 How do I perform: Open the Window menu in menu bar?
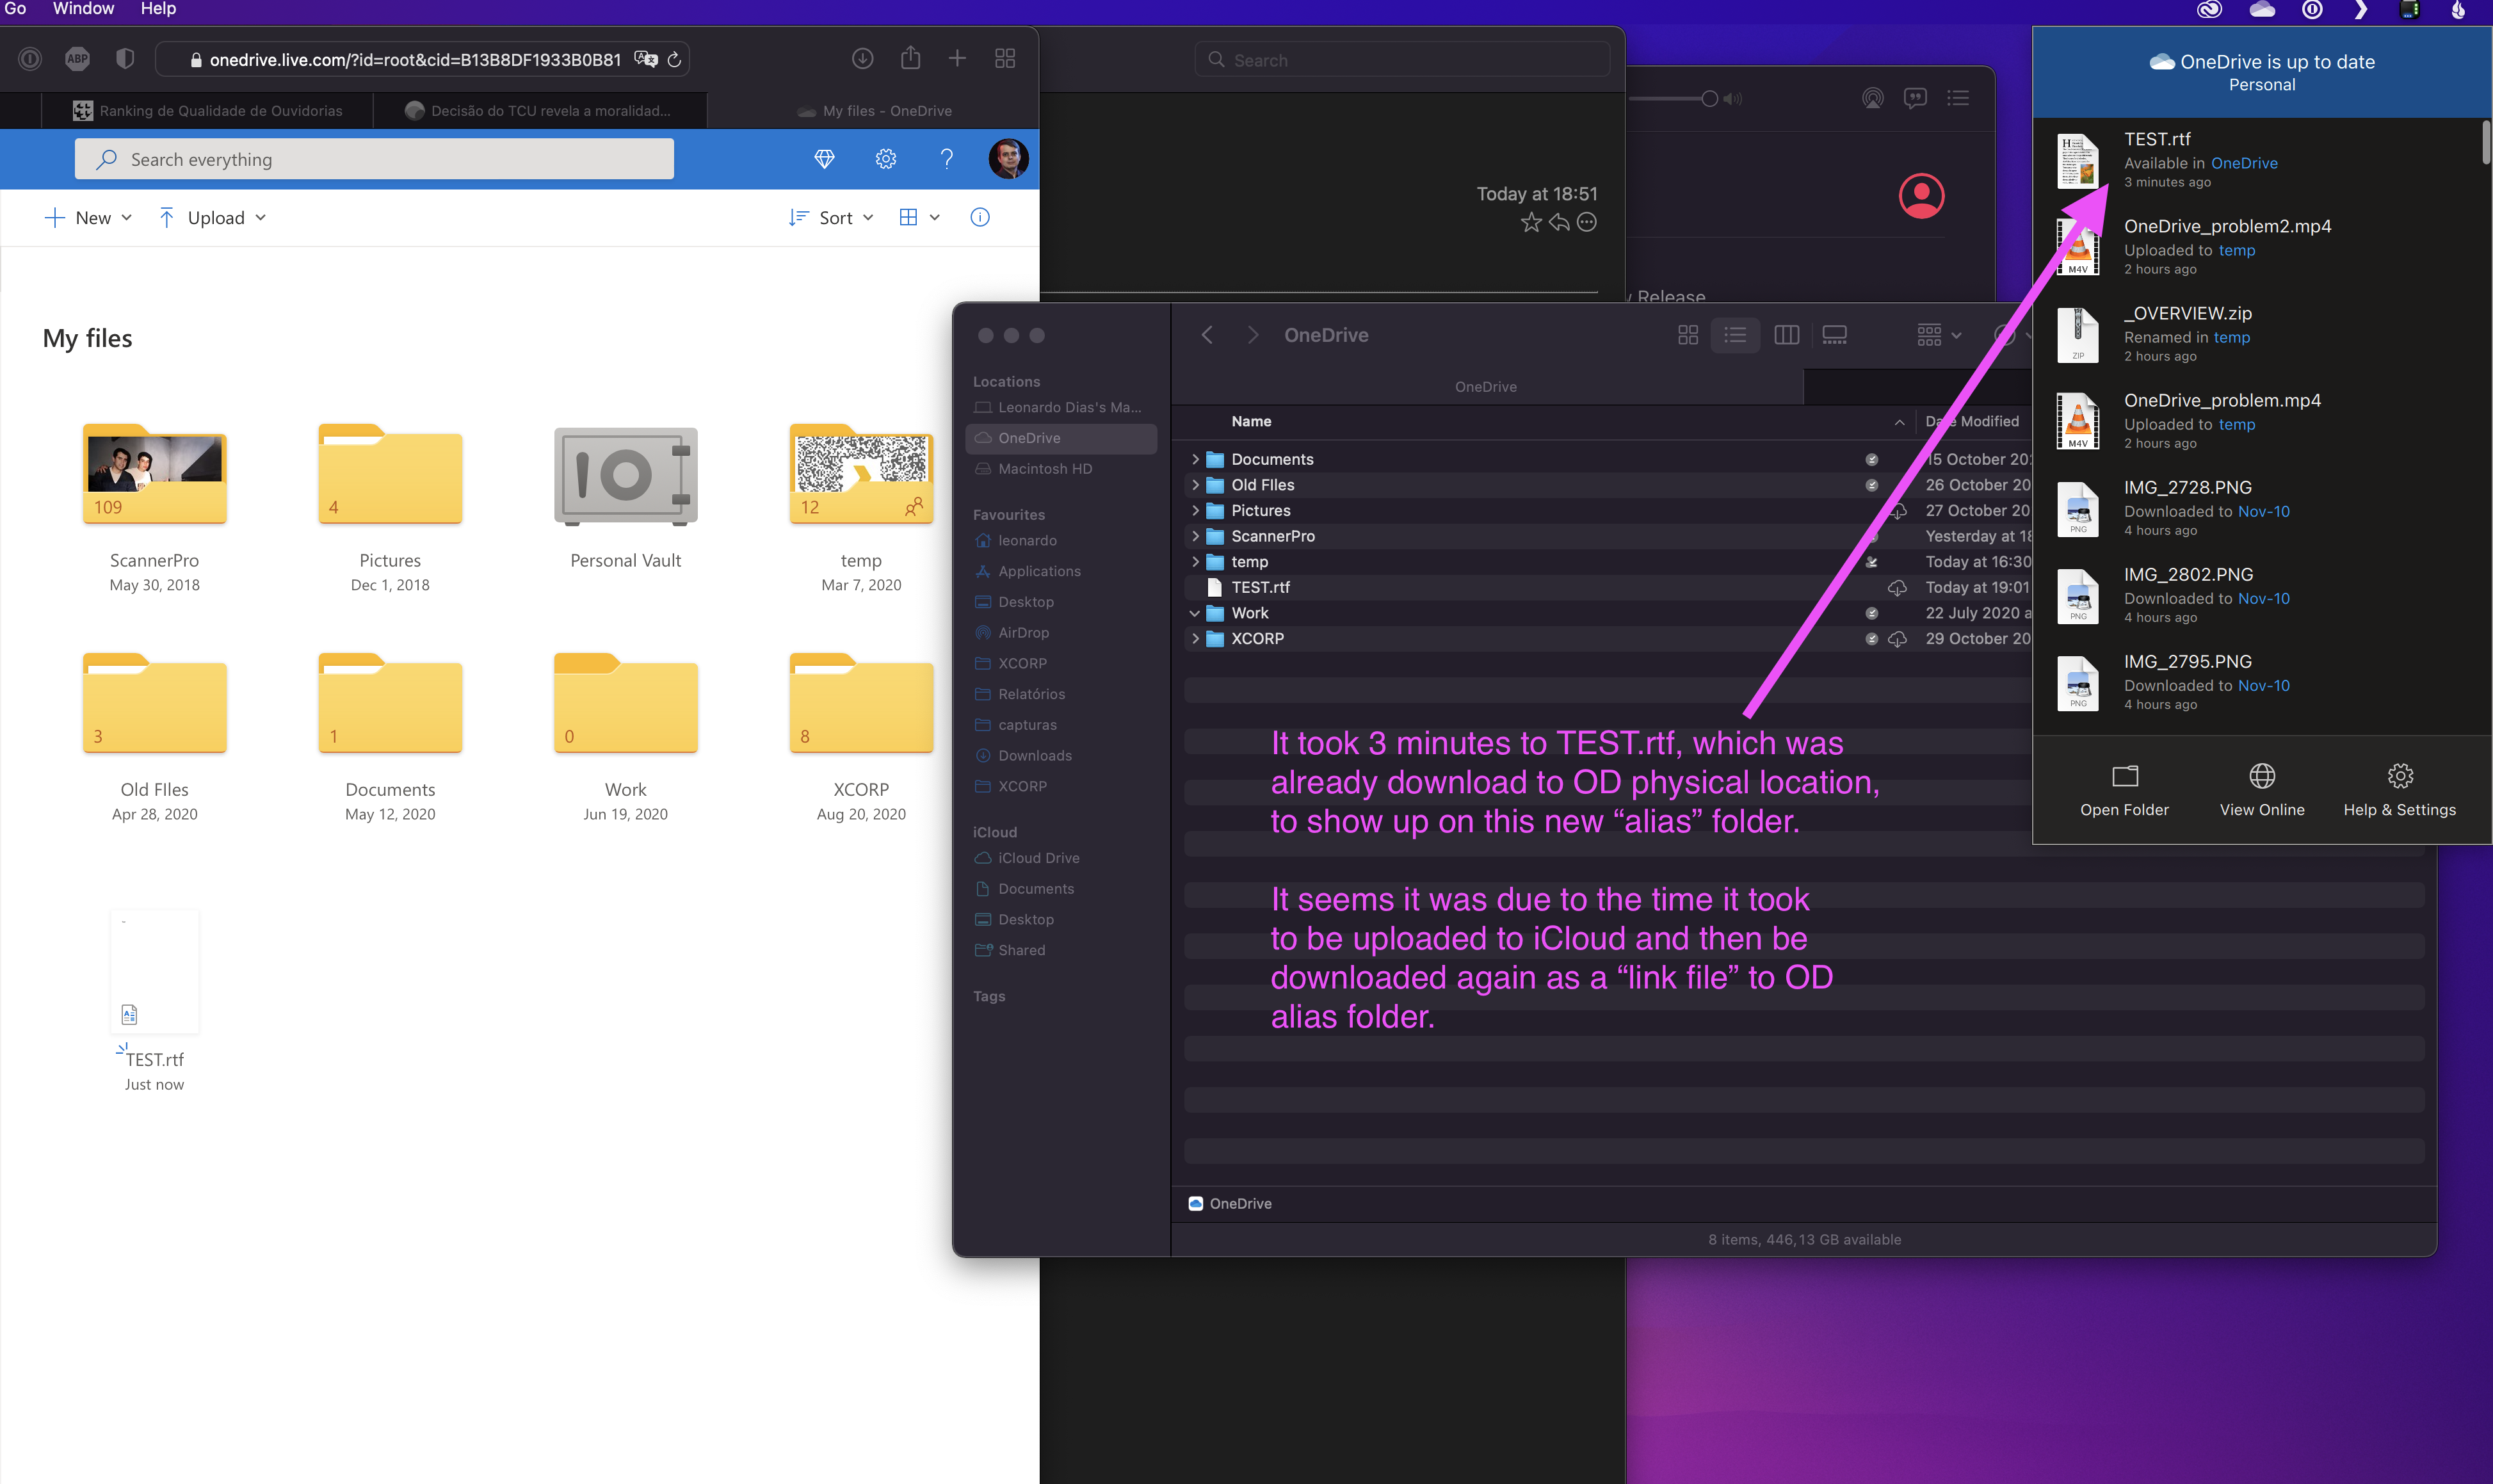(83, 9)
